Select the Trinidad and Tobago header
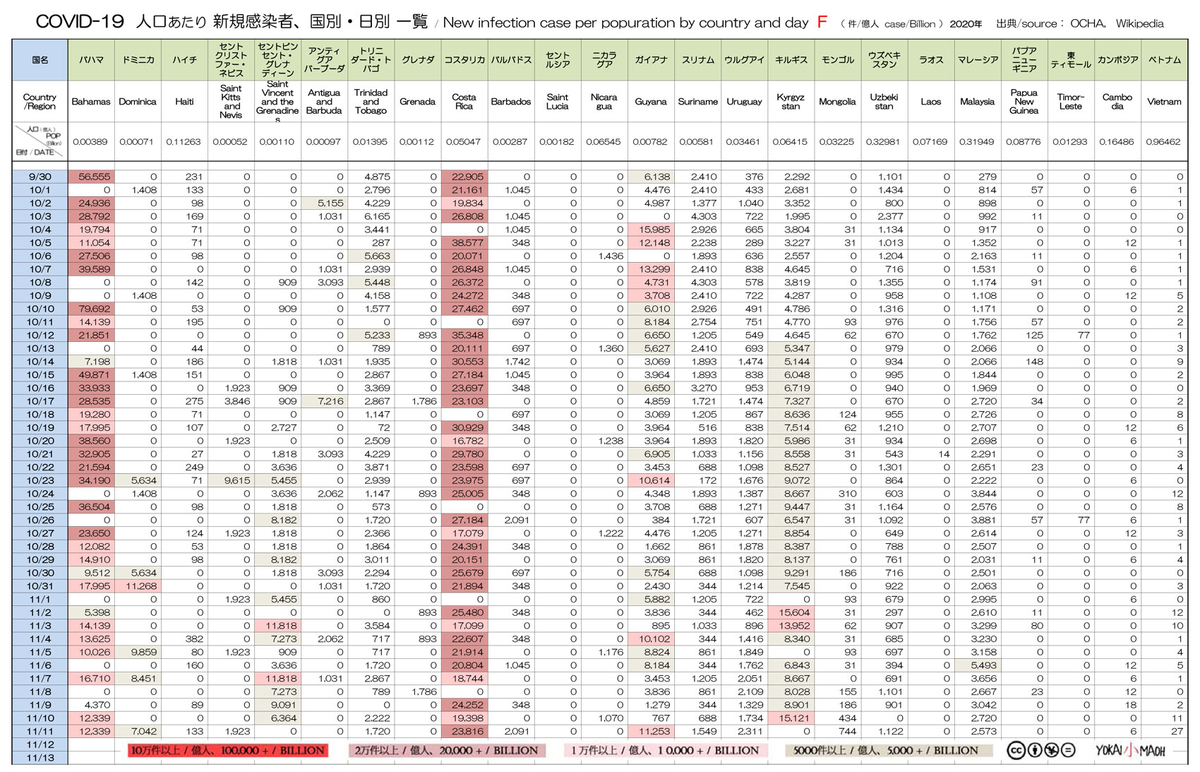The height and width of the screenshot is (772, 1200). click(369, 102)
